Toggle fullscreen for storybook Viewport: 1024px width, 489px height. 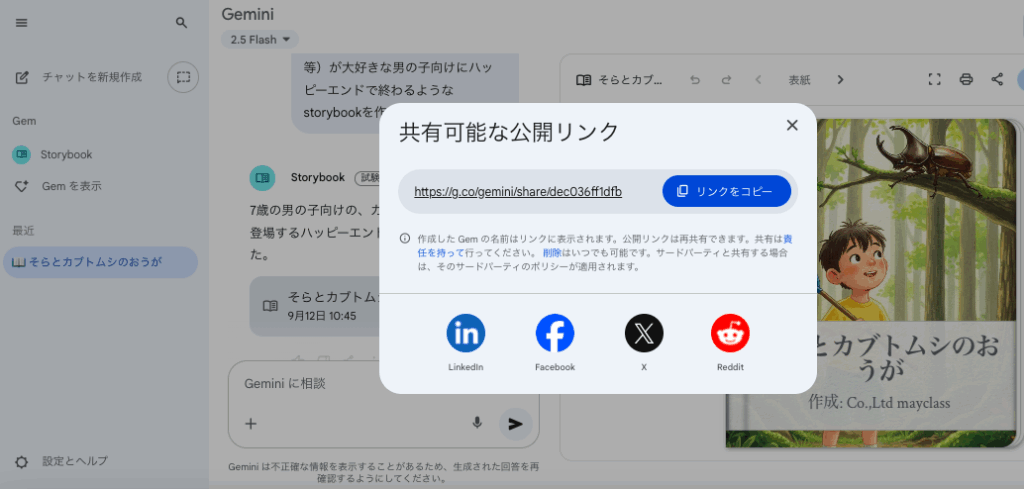pos(935,80)
